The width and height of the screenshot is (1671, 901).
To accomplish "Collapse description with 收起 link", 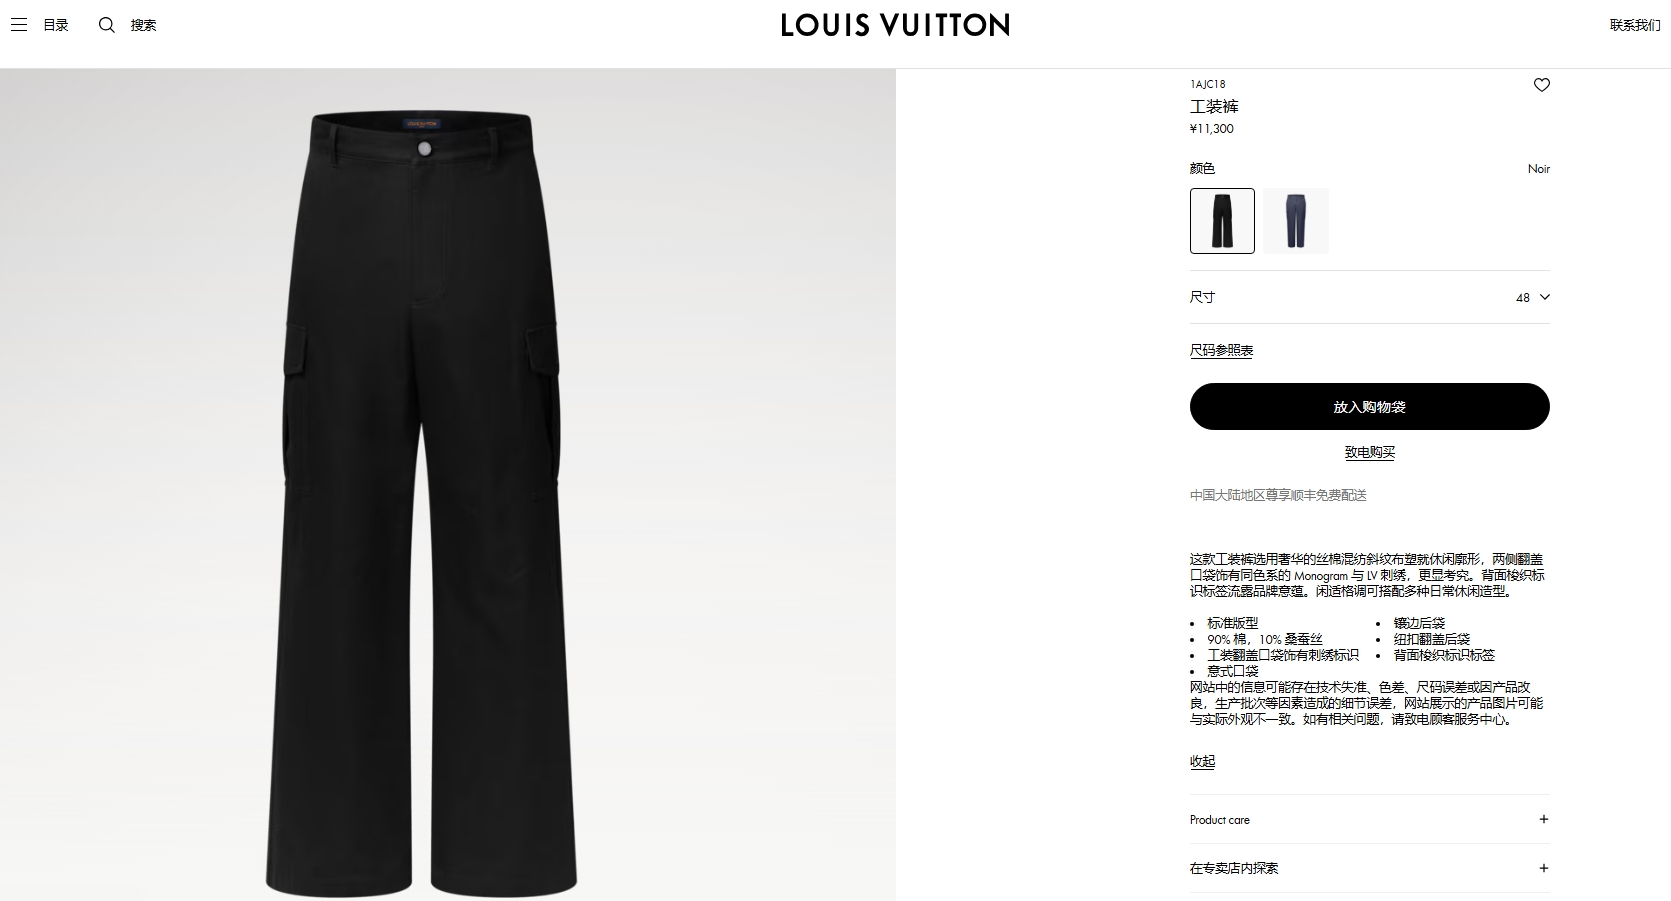I will coord(1202,761).
